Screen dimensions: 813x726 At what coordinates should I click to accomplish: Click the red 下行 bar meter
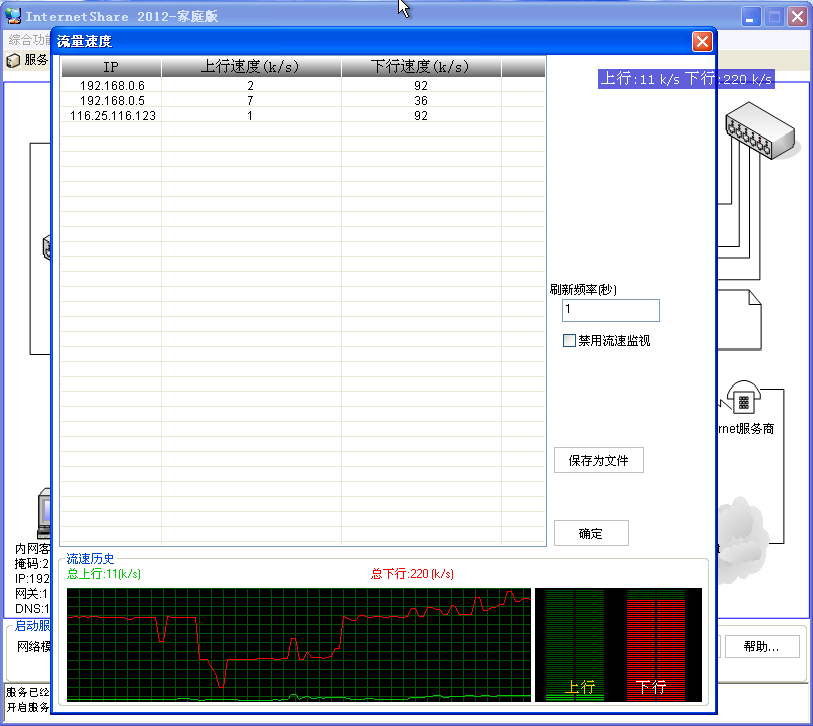[656, 645]
